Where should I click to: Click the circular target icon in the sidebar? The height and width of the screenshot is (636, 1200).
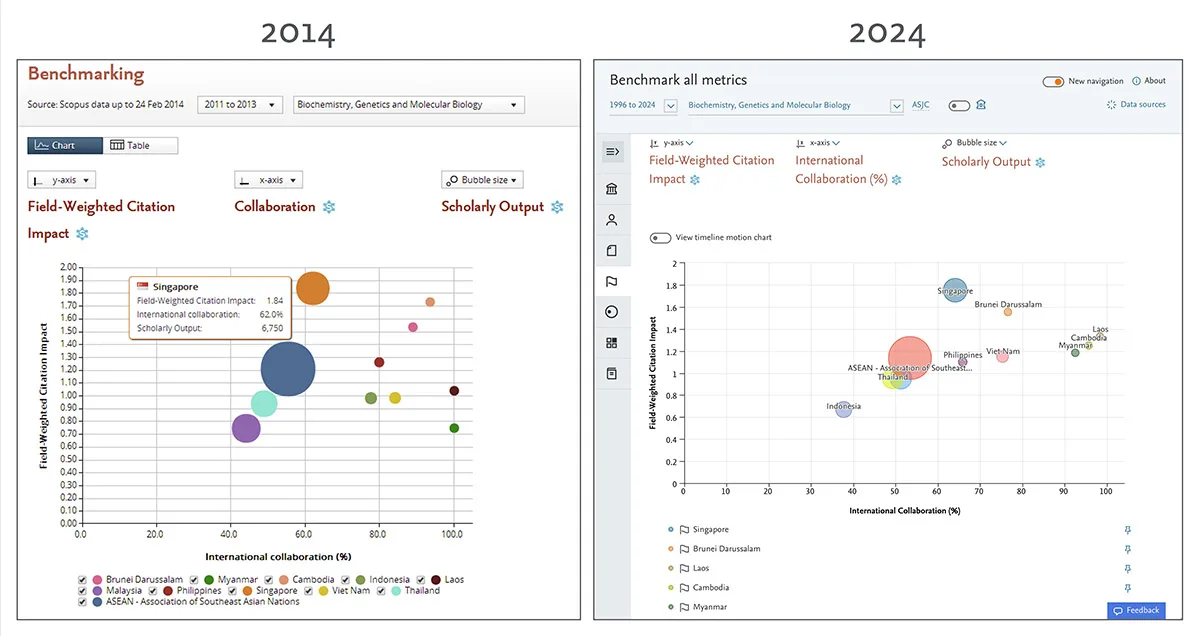(x=612, y=312)
